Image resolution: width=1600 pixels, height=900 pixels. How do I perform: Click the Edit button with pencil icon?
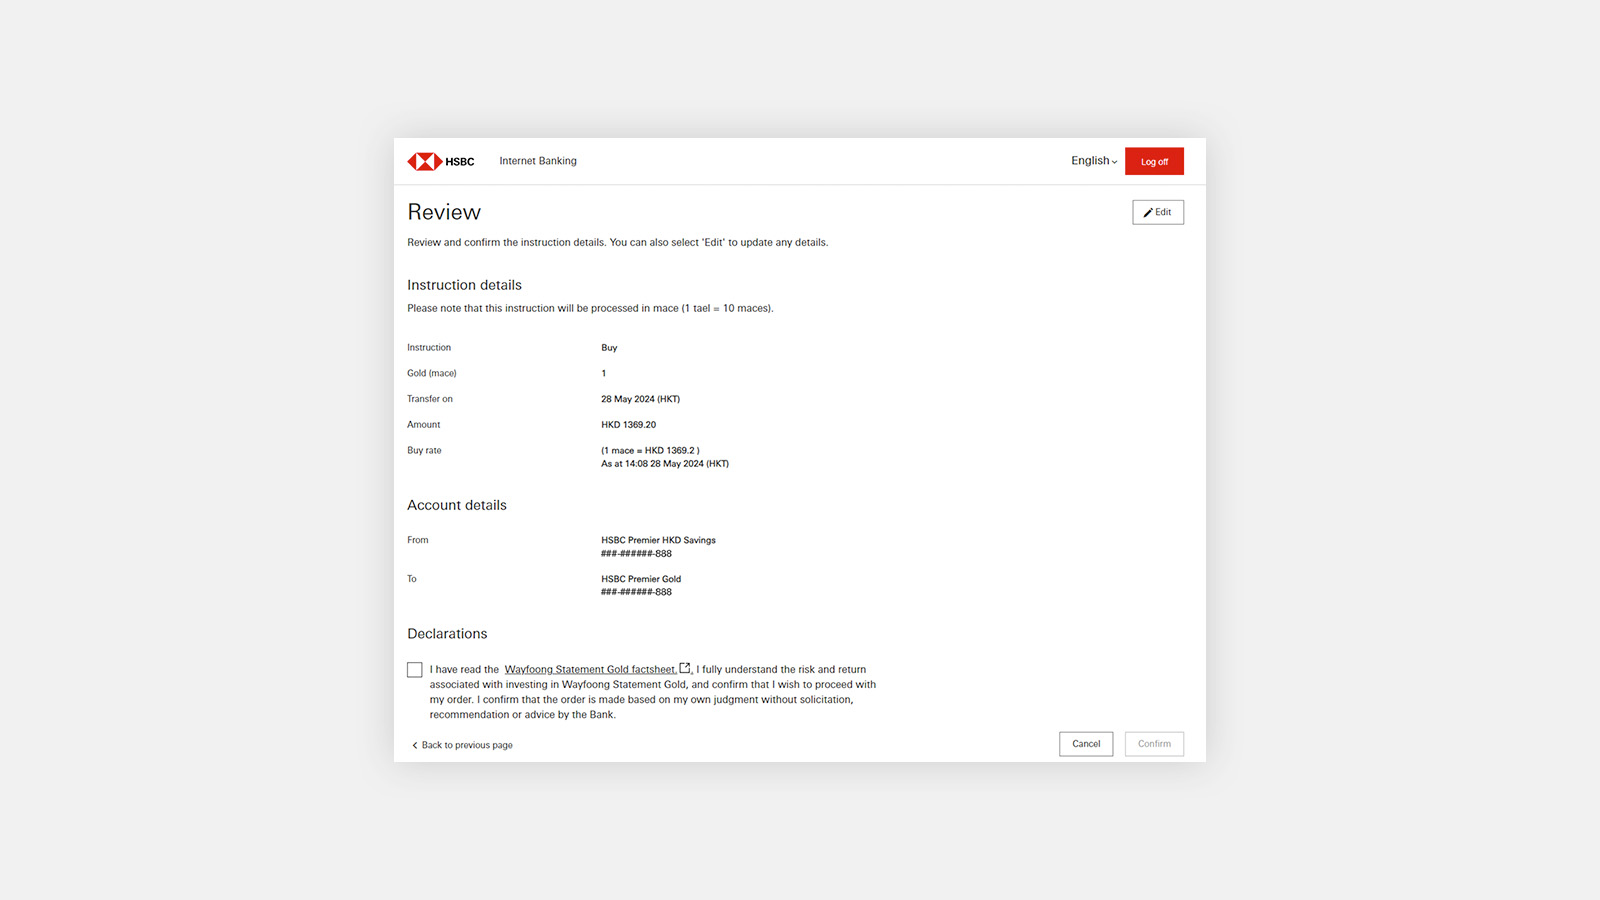pos(1158,212)
